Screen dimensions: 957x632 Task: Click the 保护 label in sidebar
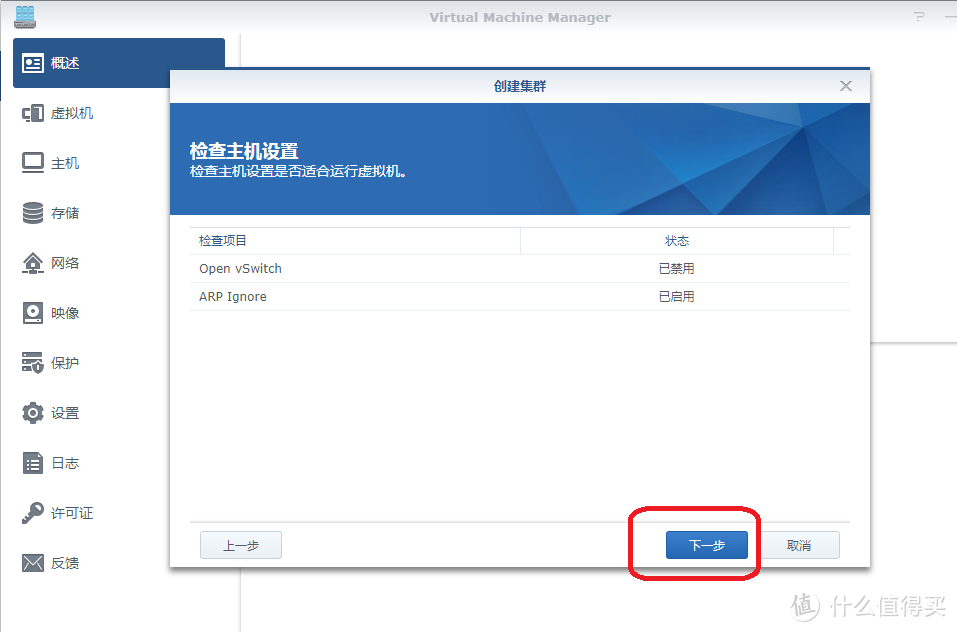click(65, 363)
